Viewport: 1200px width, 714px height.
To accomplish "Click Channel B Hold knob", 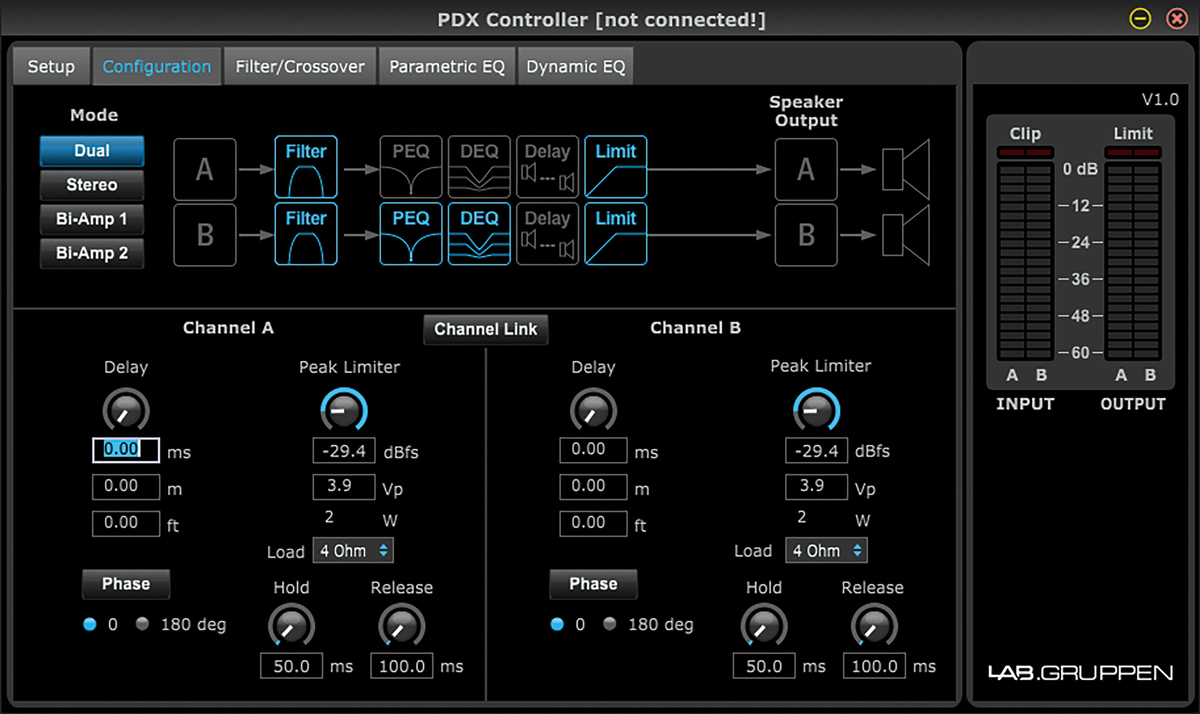I will pyautogui.click(x=764, y=627).
